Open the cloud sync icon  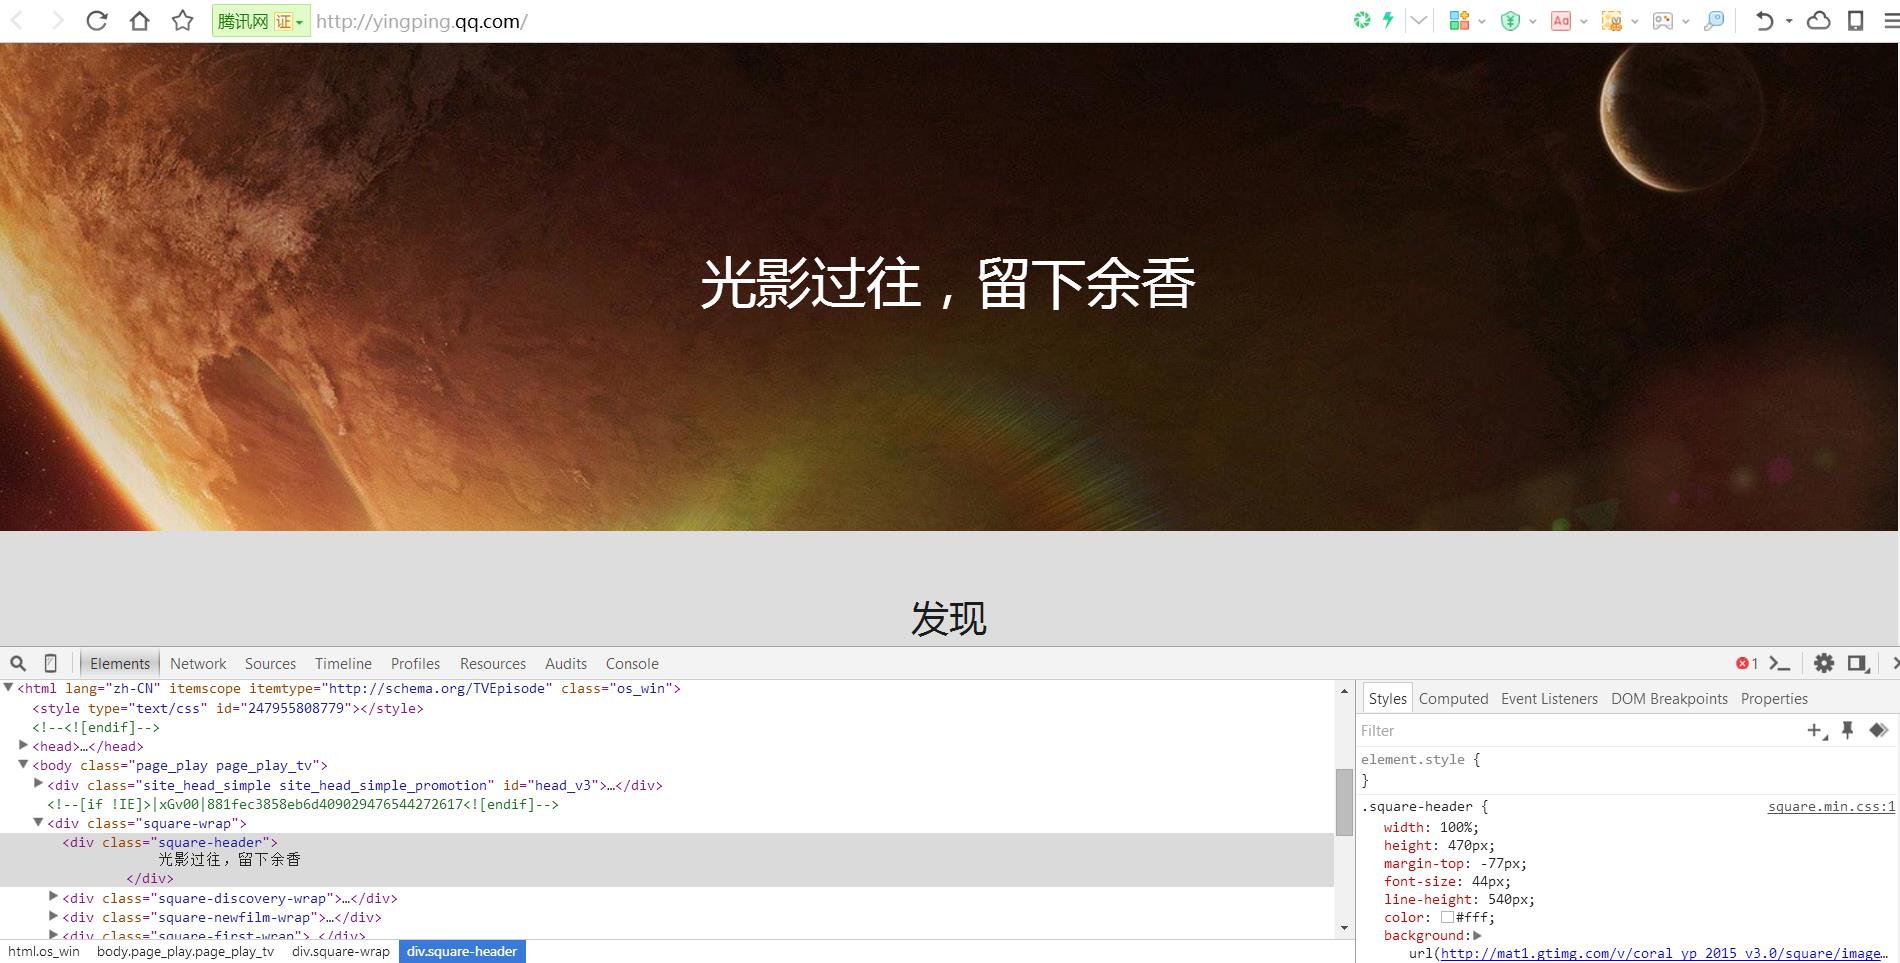click(1819, 20)
